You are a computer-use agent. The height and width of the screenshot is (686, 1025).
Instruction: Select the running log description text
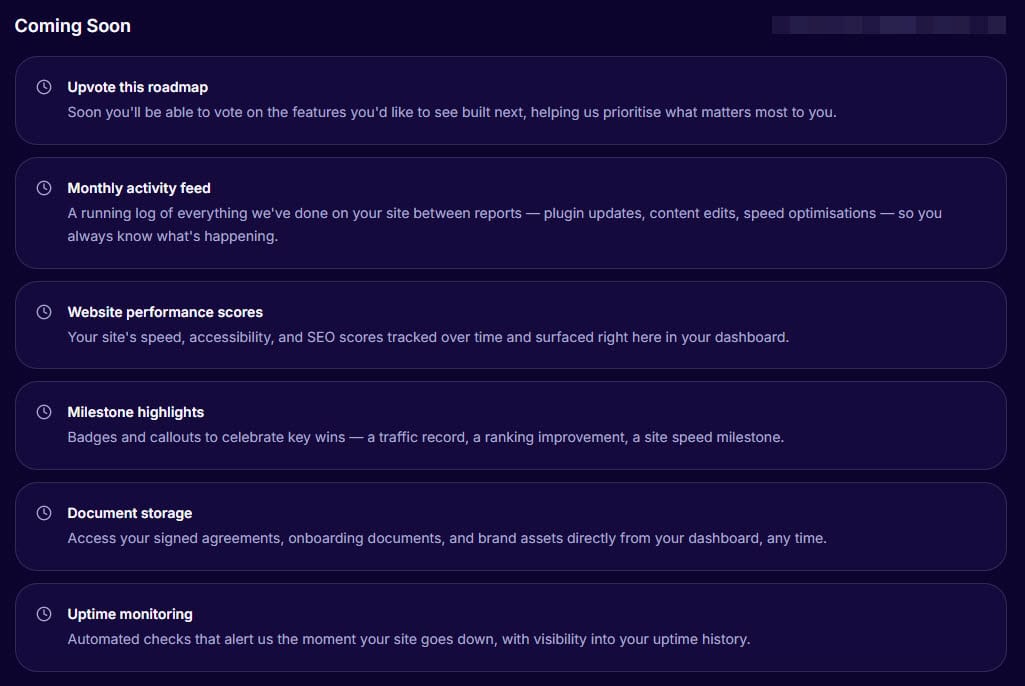coord(504,225)
